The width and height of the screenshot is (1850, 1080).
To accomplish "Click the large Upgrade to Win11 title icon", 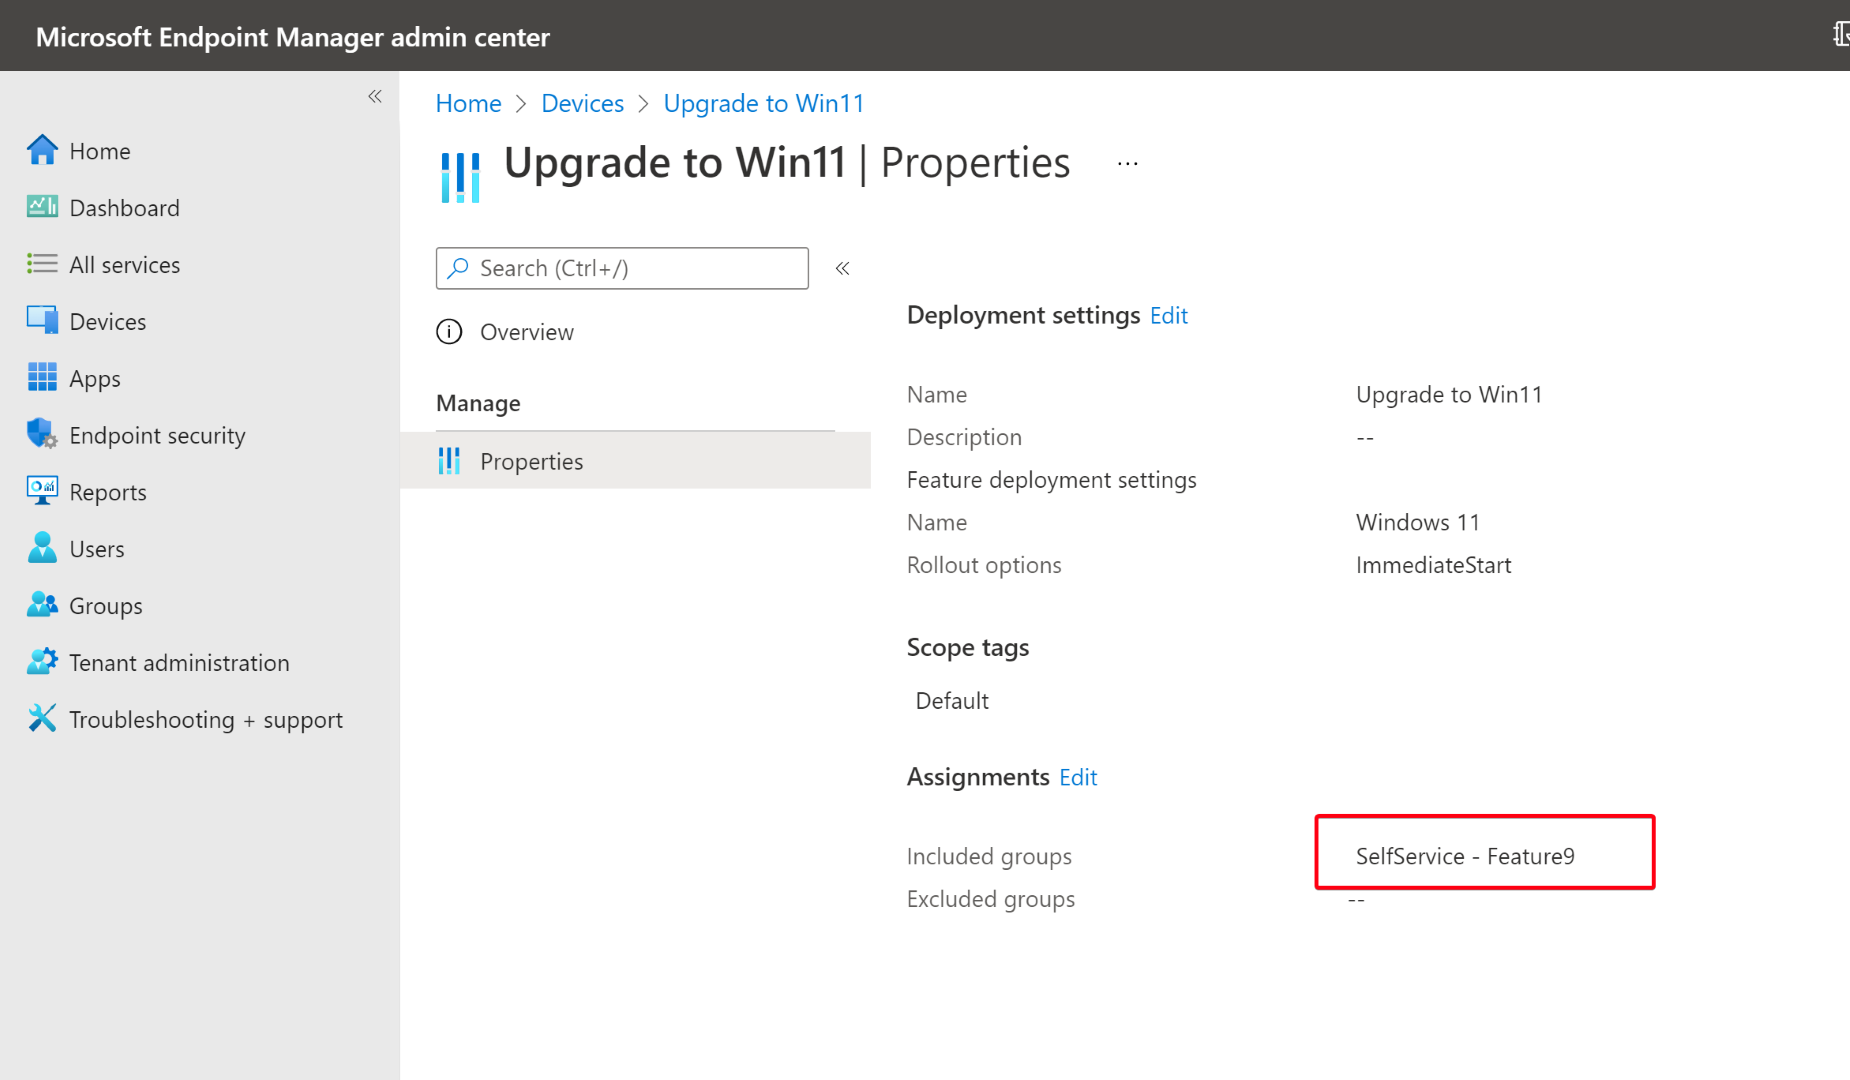I will click(460, 177).
